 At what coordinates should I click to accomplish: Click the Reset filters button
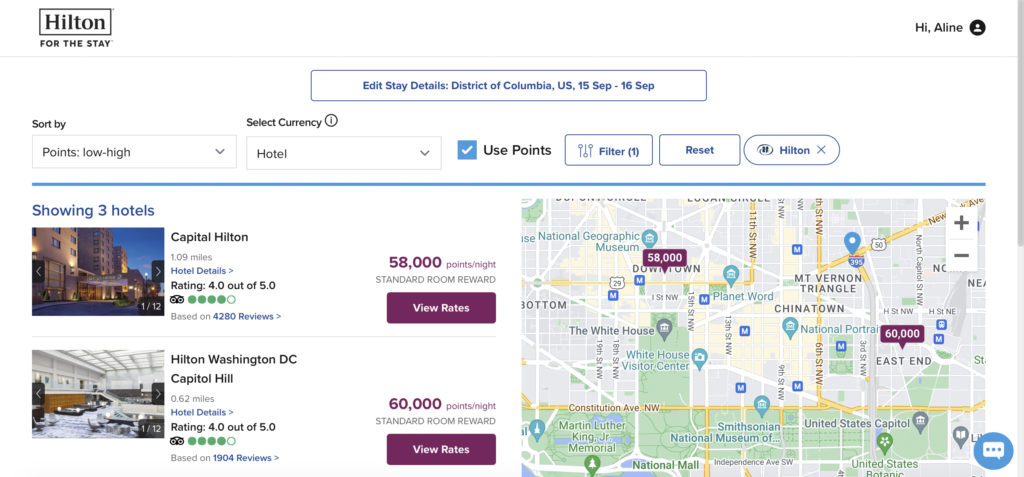pos(699,150)
